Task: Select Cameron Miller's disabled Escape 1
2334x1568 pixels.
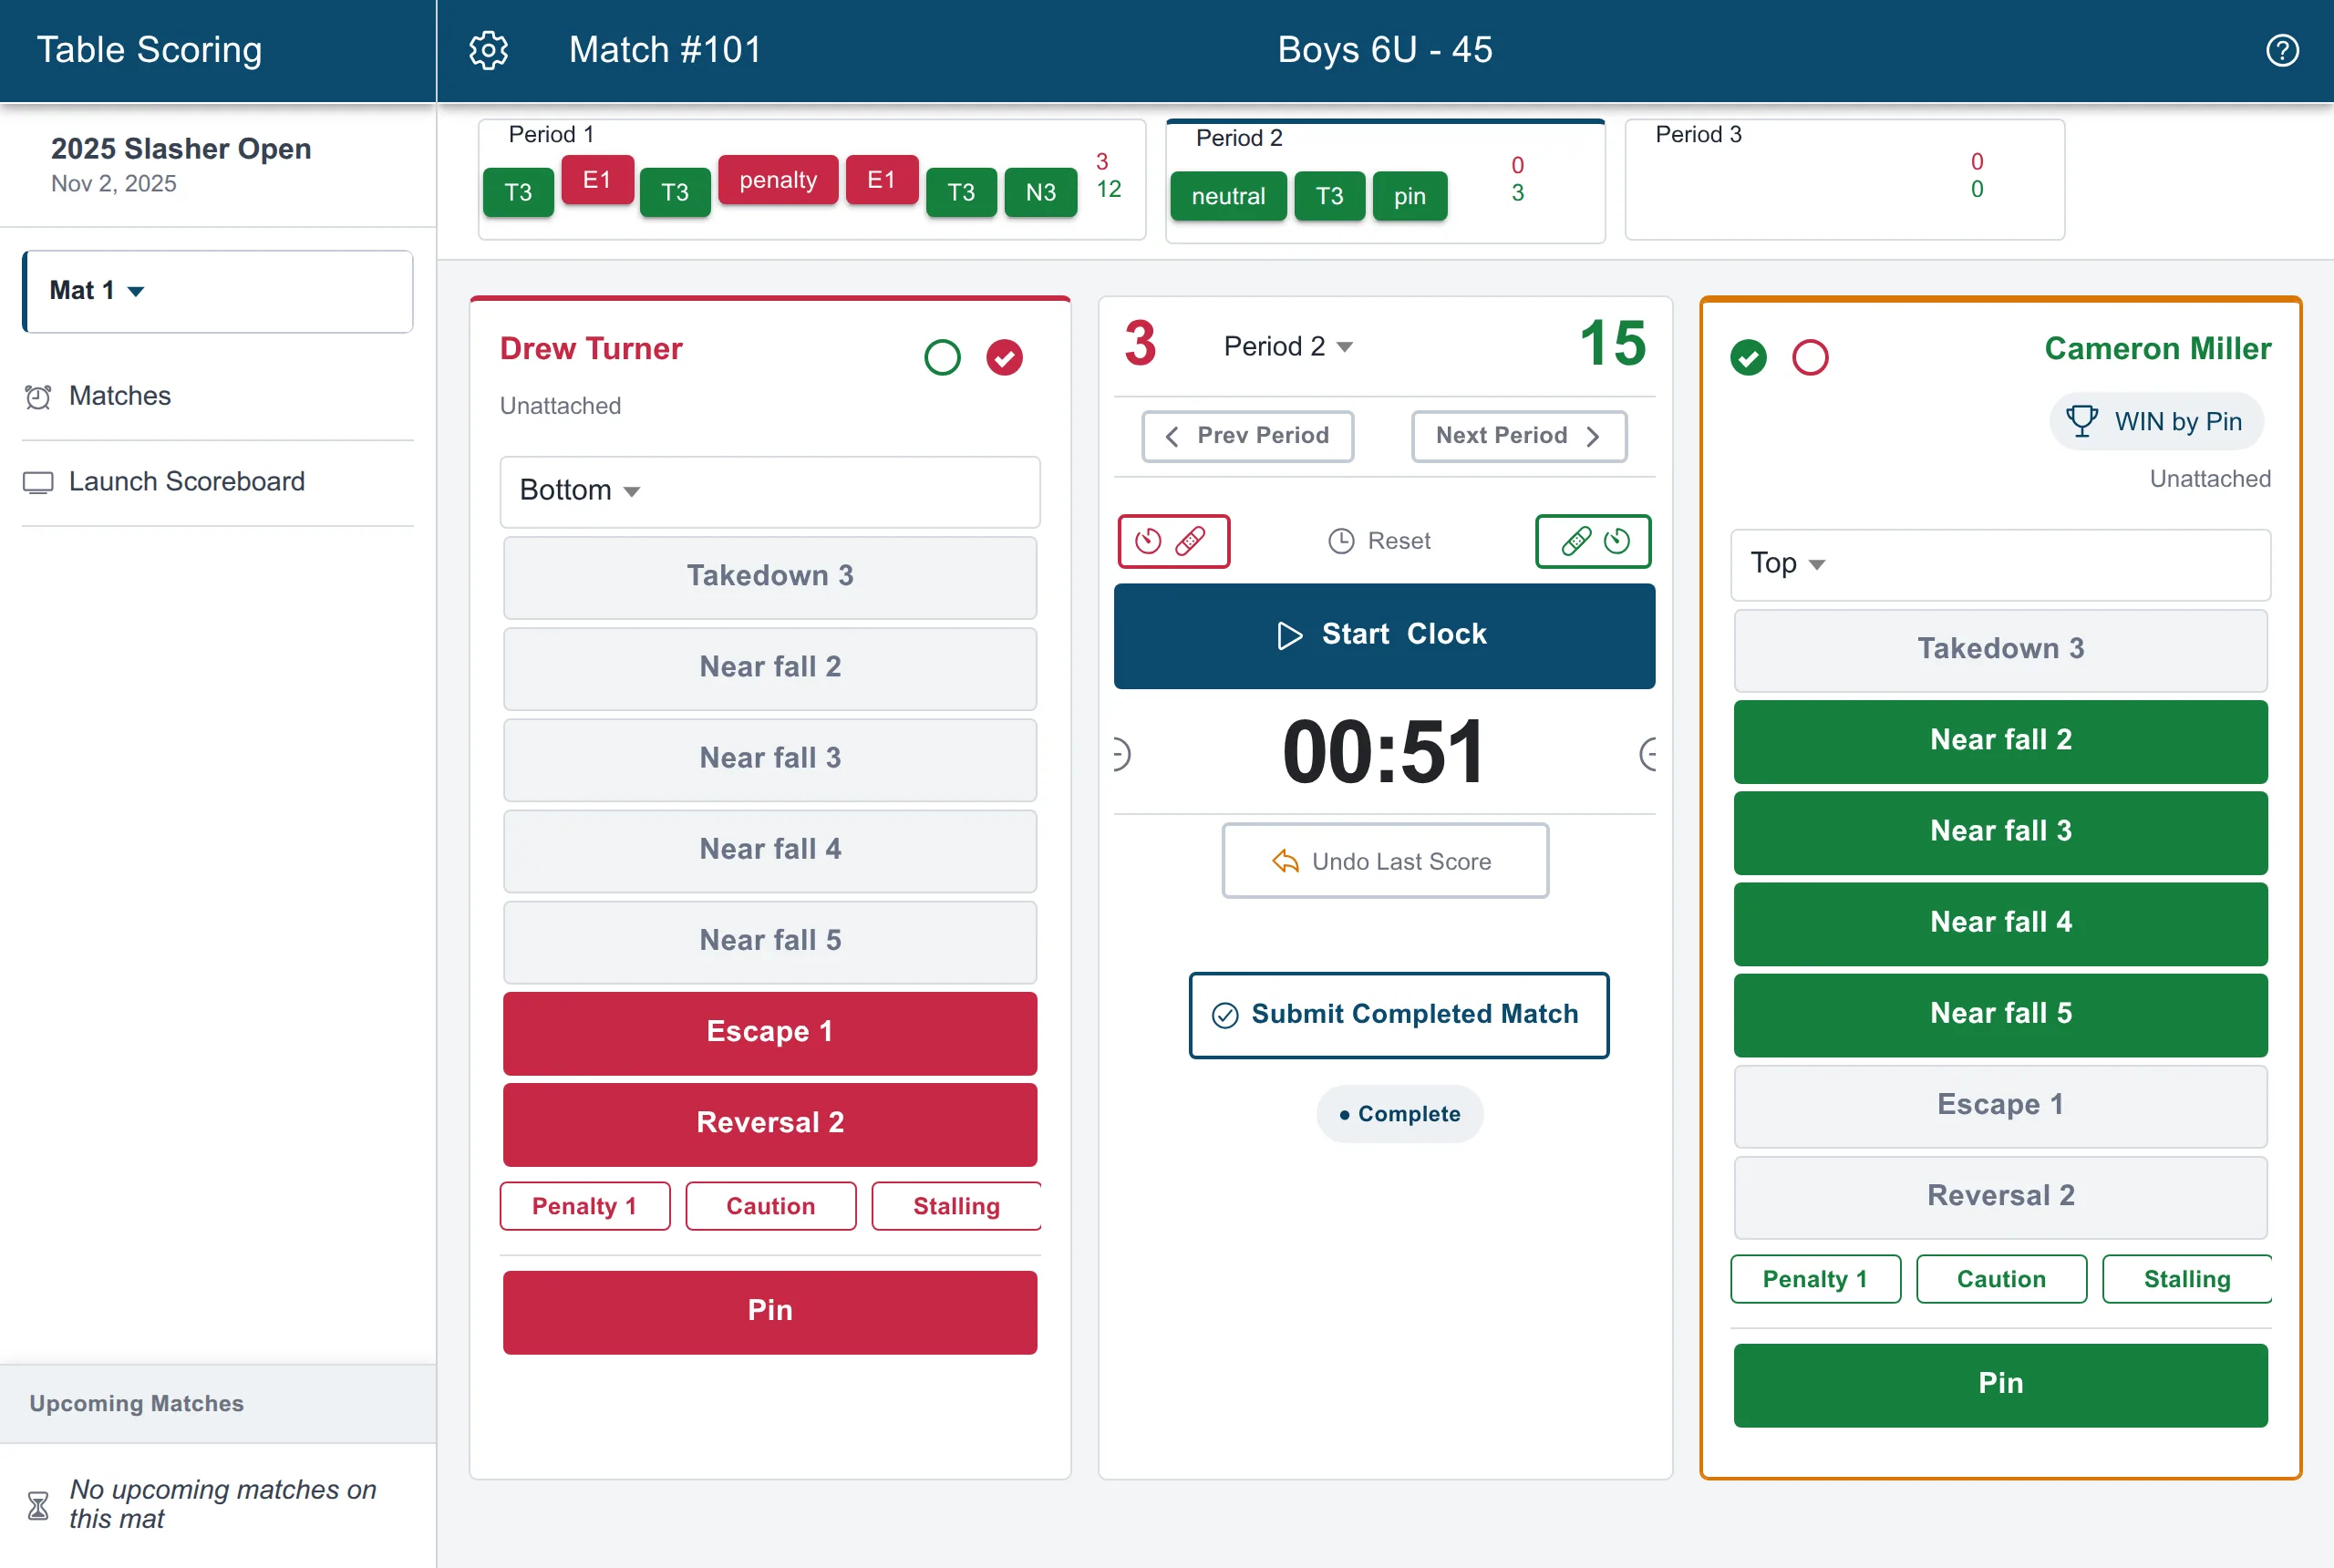Action: pyautogui.click(x=2000, y=1106)
